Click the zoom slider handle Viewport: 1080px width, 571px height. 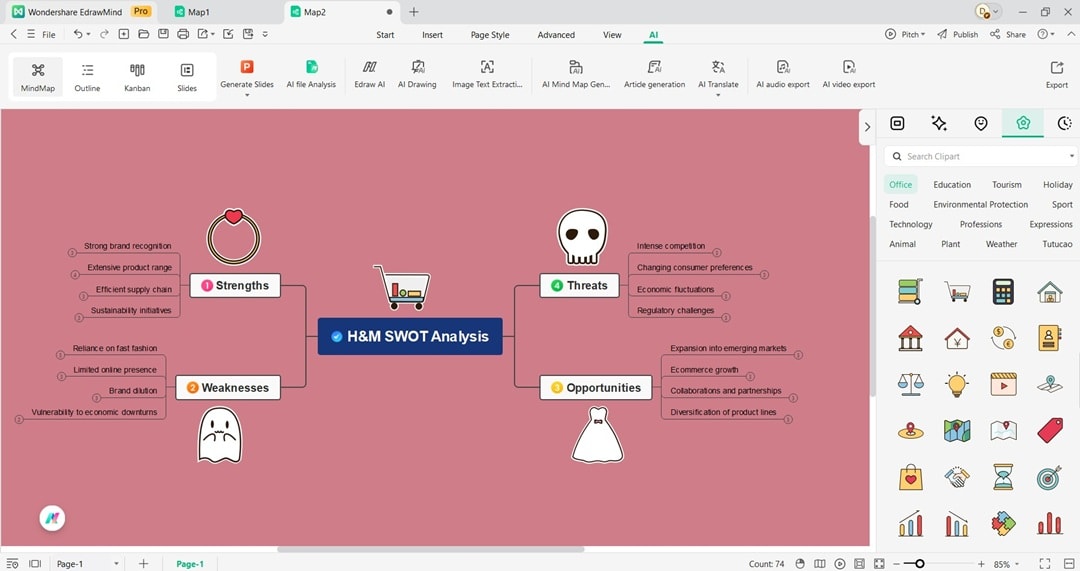[919, 563]
